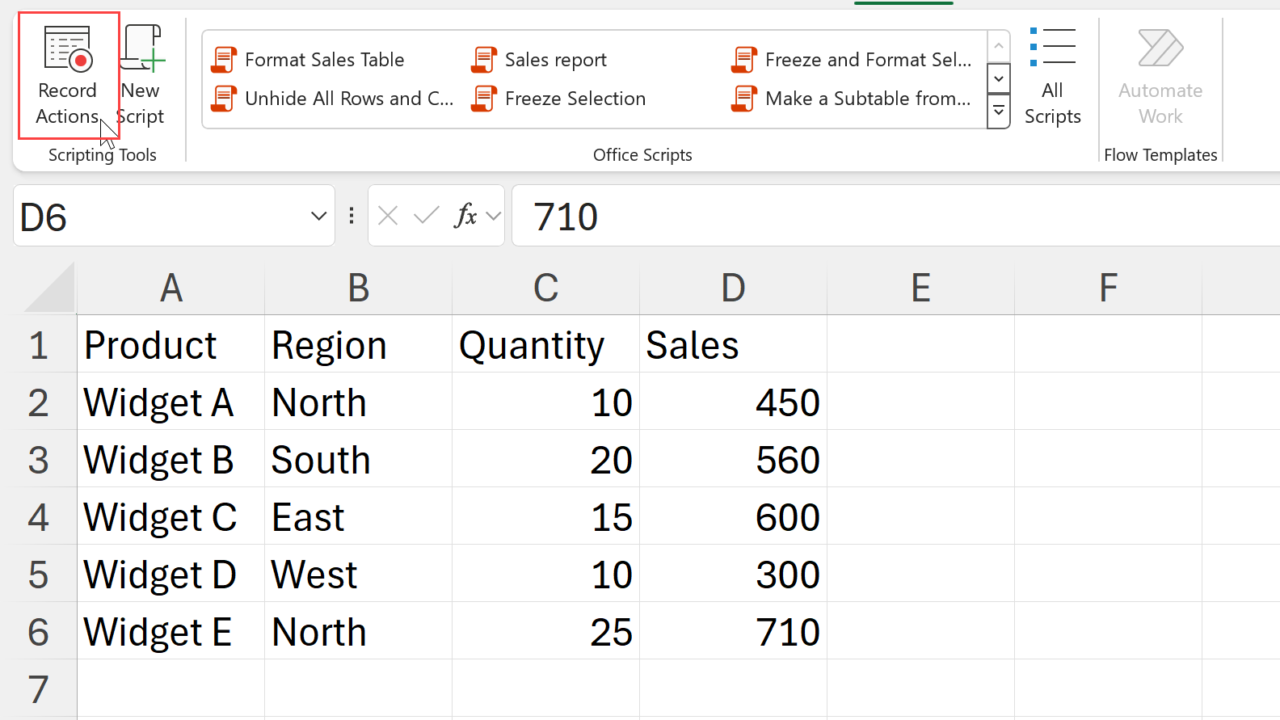Screen dimensions: 1280x720
Task: Select column C header
Action: pyautogui.click(x=545, y=289)
